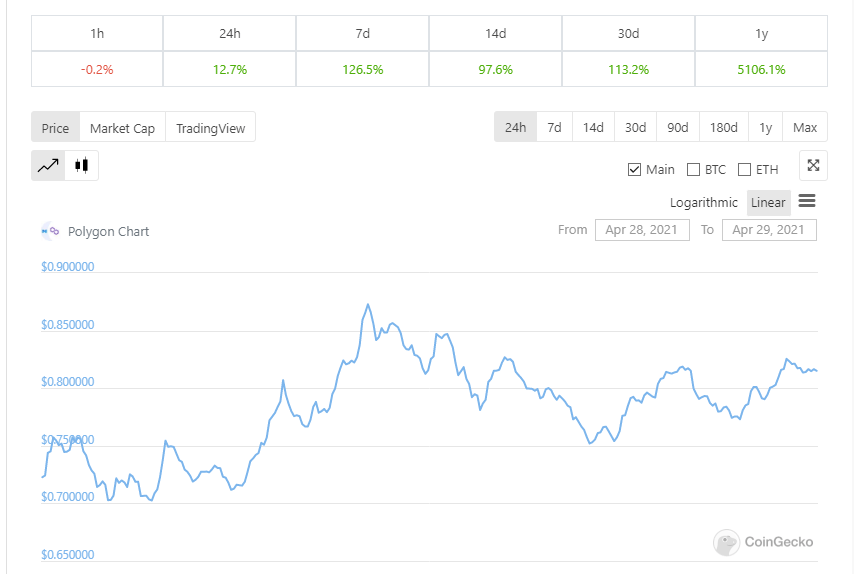Select the 14d chart range

[593, 127]
